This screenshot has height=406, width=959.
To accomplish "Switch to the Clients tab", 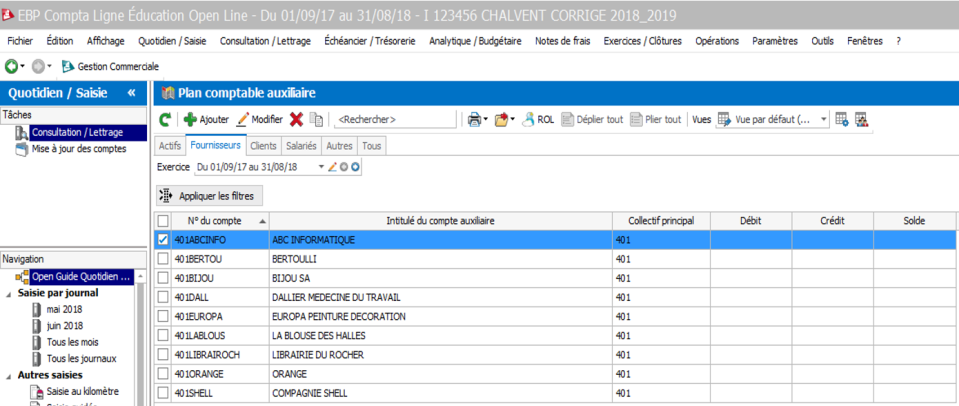I will tap(263, 146).
